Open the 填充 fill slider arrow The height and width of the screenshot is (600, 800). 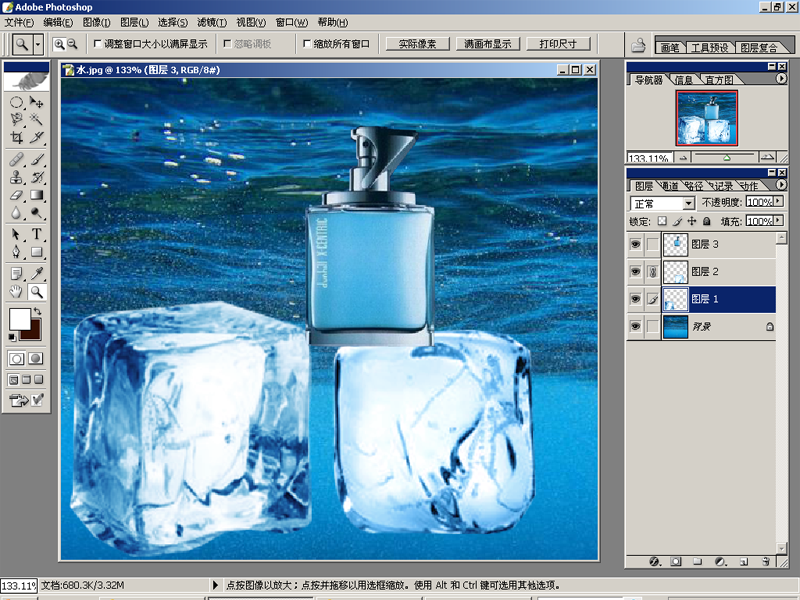coord(779,220)
